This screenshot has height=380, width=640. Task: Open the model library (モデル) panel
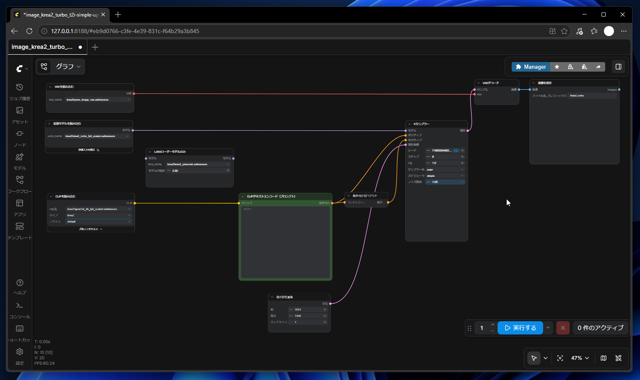(x=20, y=161)
